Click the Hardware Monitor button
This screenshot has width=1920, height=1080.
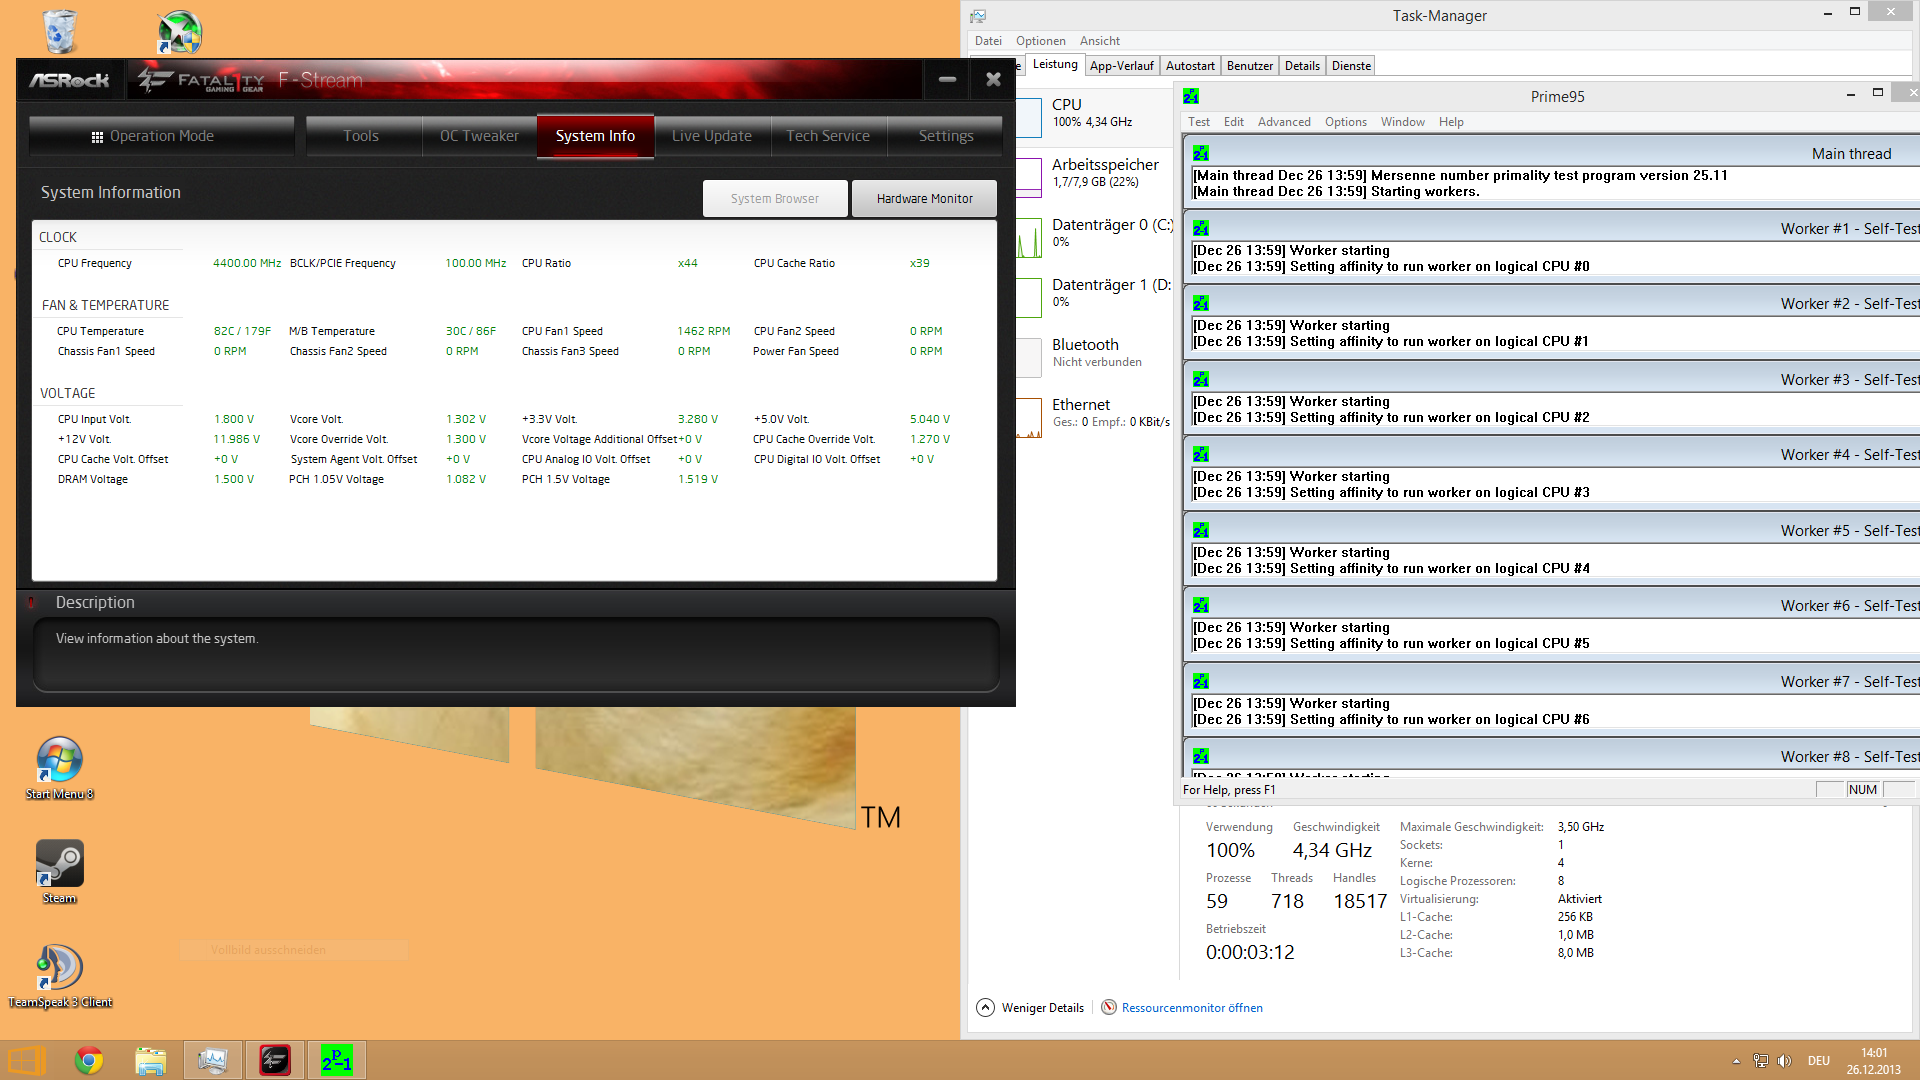pos(924,199)
